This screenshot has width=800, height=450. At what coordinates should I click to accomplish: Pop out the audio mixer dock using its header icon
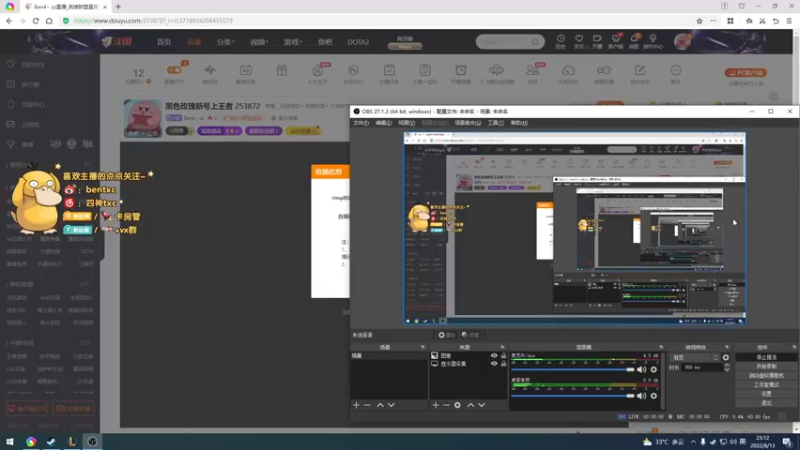click(661, 347)
